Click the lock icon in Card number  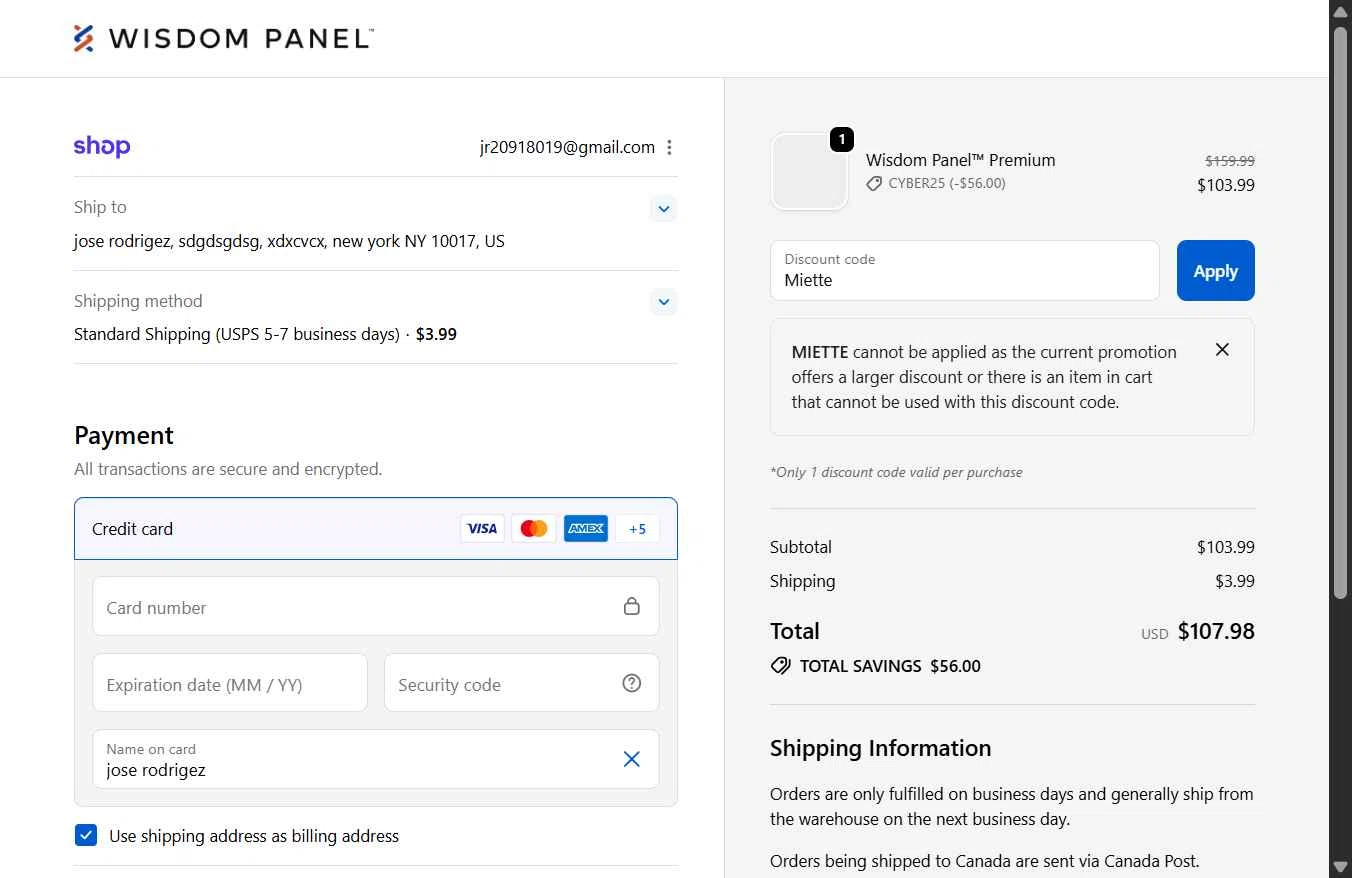pos(632,606)
